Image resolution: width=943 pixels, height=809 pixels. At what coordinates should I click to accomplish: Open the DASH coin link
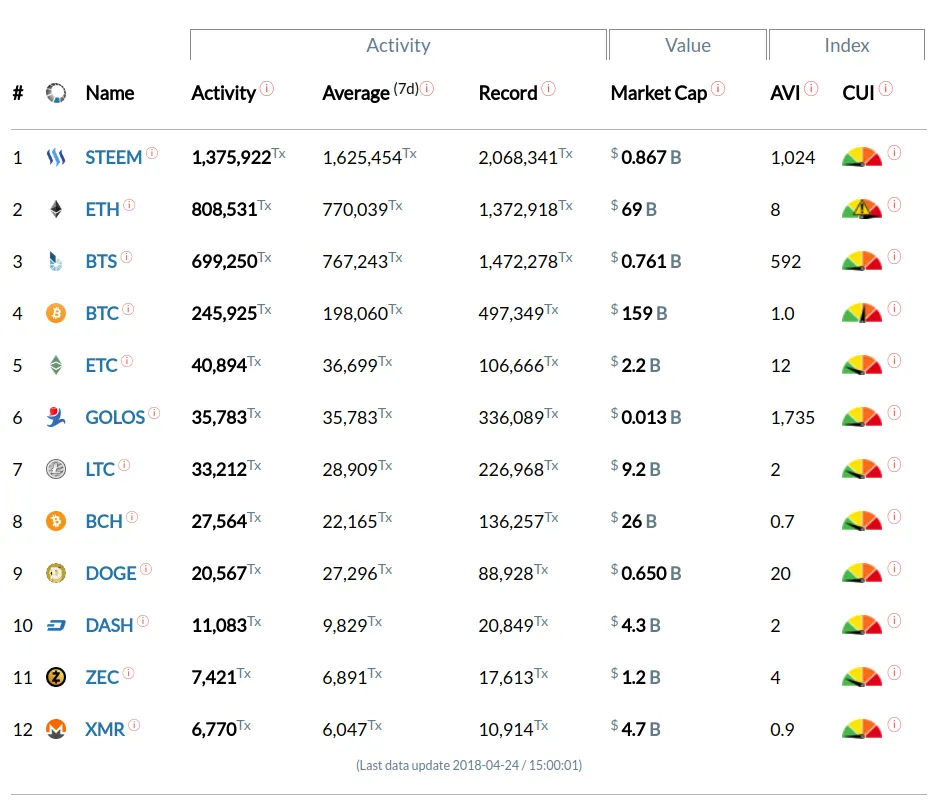(x=109, y=626)
